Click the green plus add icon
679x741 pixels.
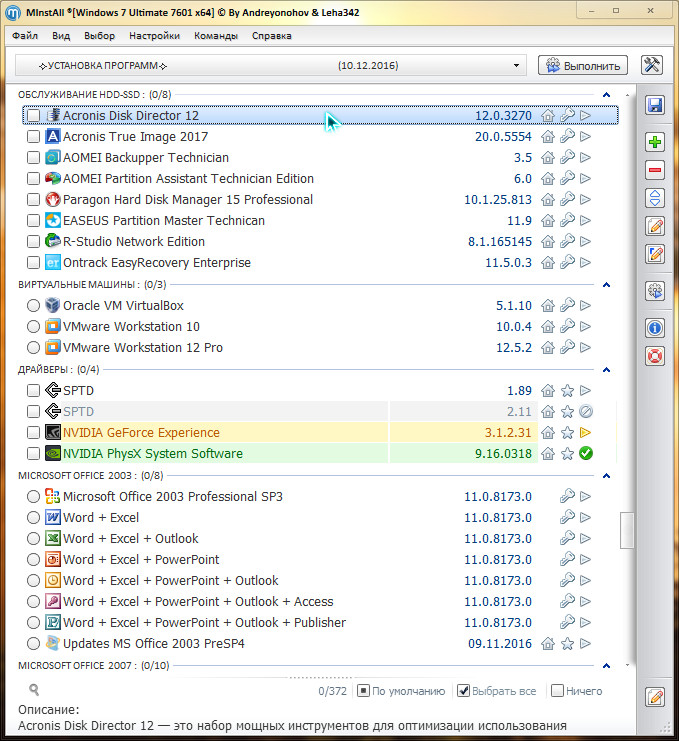[655, 142]
